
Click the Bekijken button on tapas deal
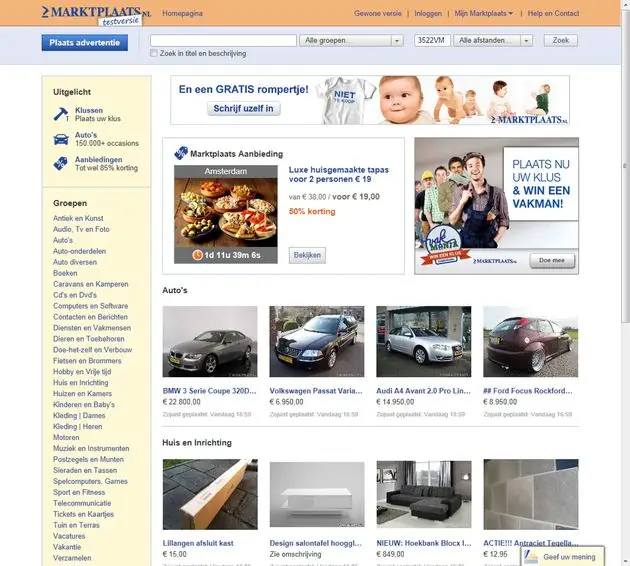307,255
